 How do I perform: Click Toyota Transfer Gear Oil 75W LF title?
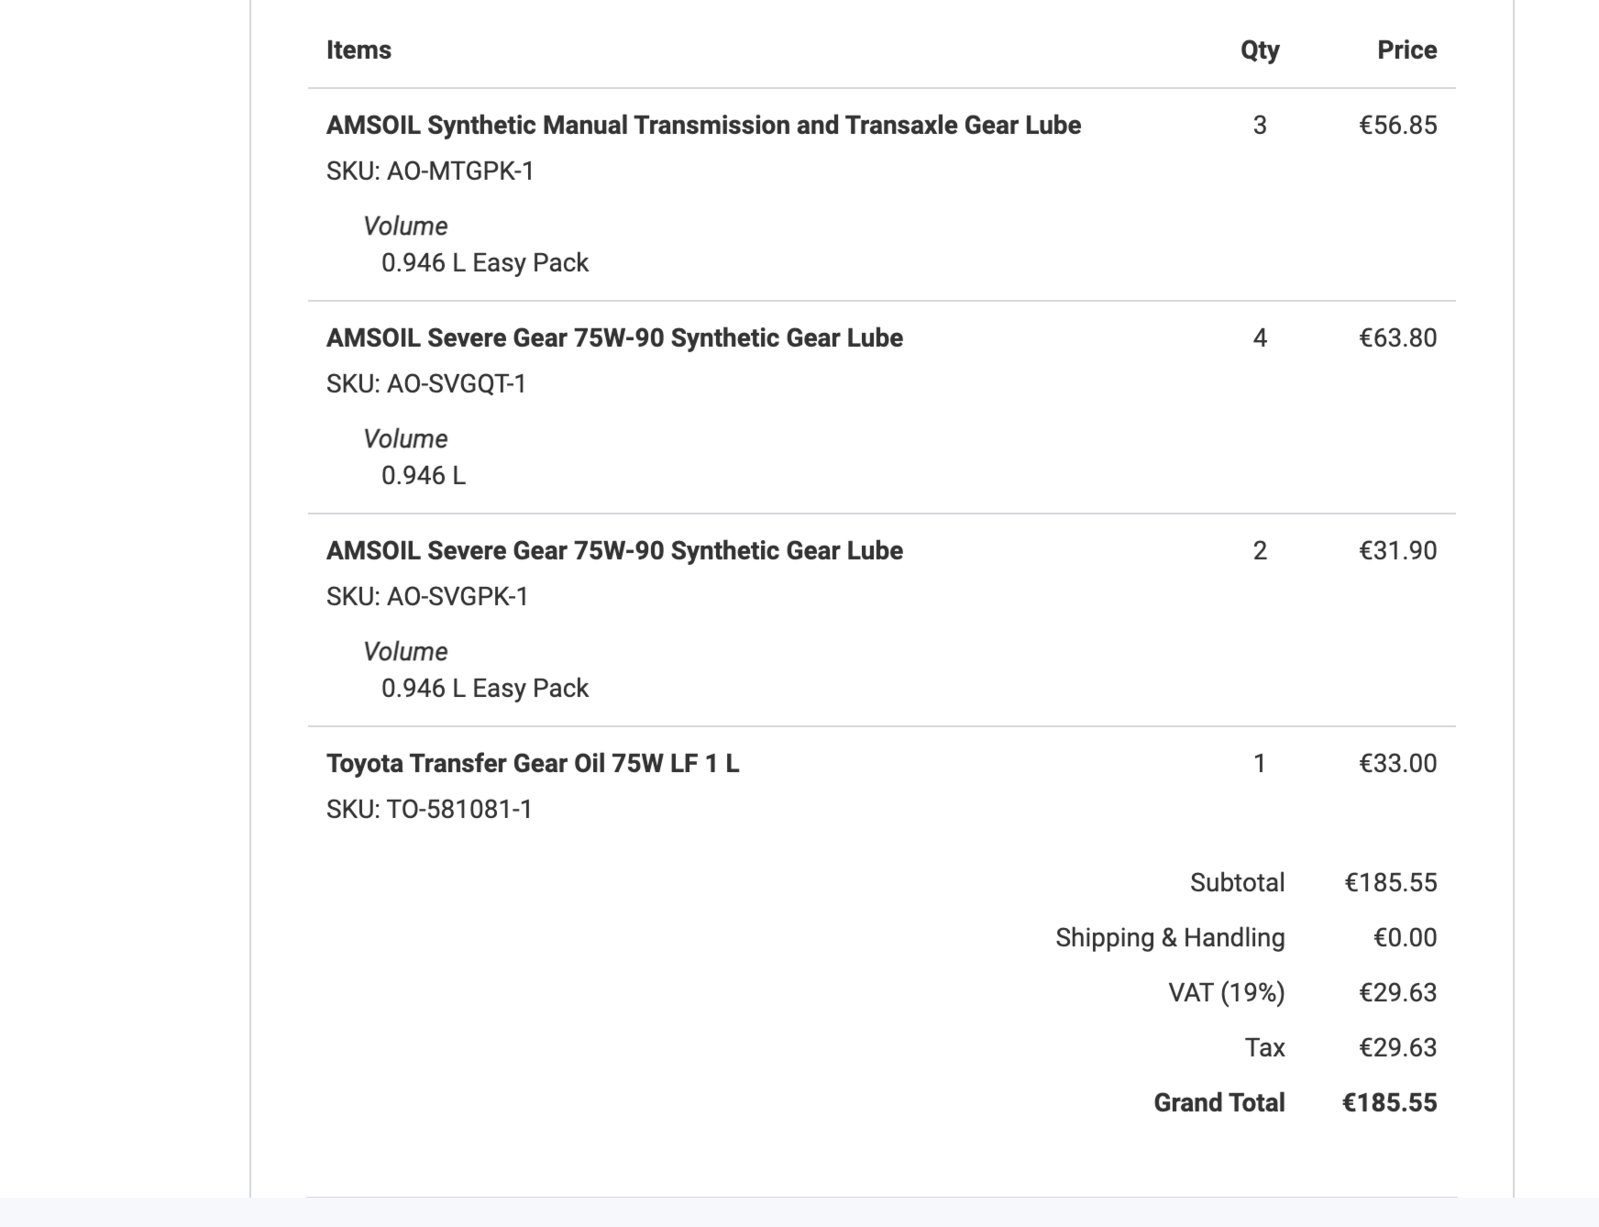point(532,764)
